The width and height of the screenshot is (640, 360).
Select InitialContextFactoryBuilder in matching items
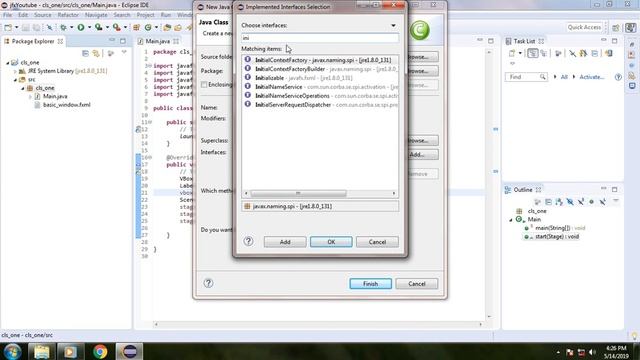click(320, 69)
